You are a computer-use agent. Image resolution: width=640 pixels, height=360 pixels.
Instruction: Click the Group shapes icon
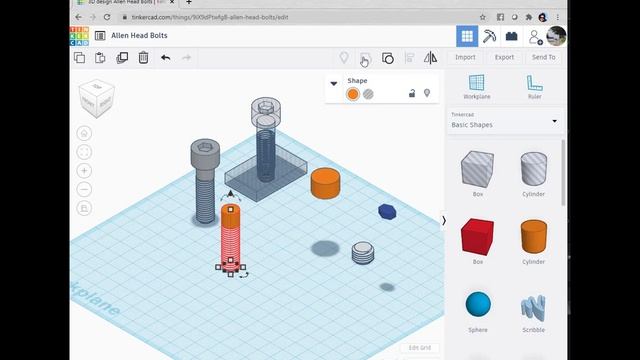[365, 58]
